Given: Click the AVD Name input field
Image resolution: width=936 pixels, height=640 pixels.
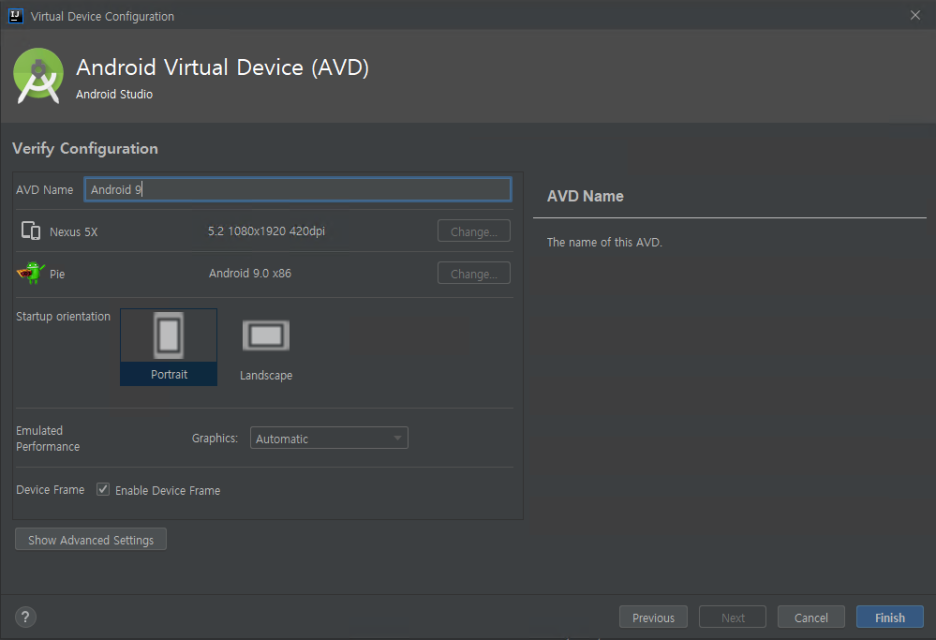Looking at the screenshot, I should [297, 189].
